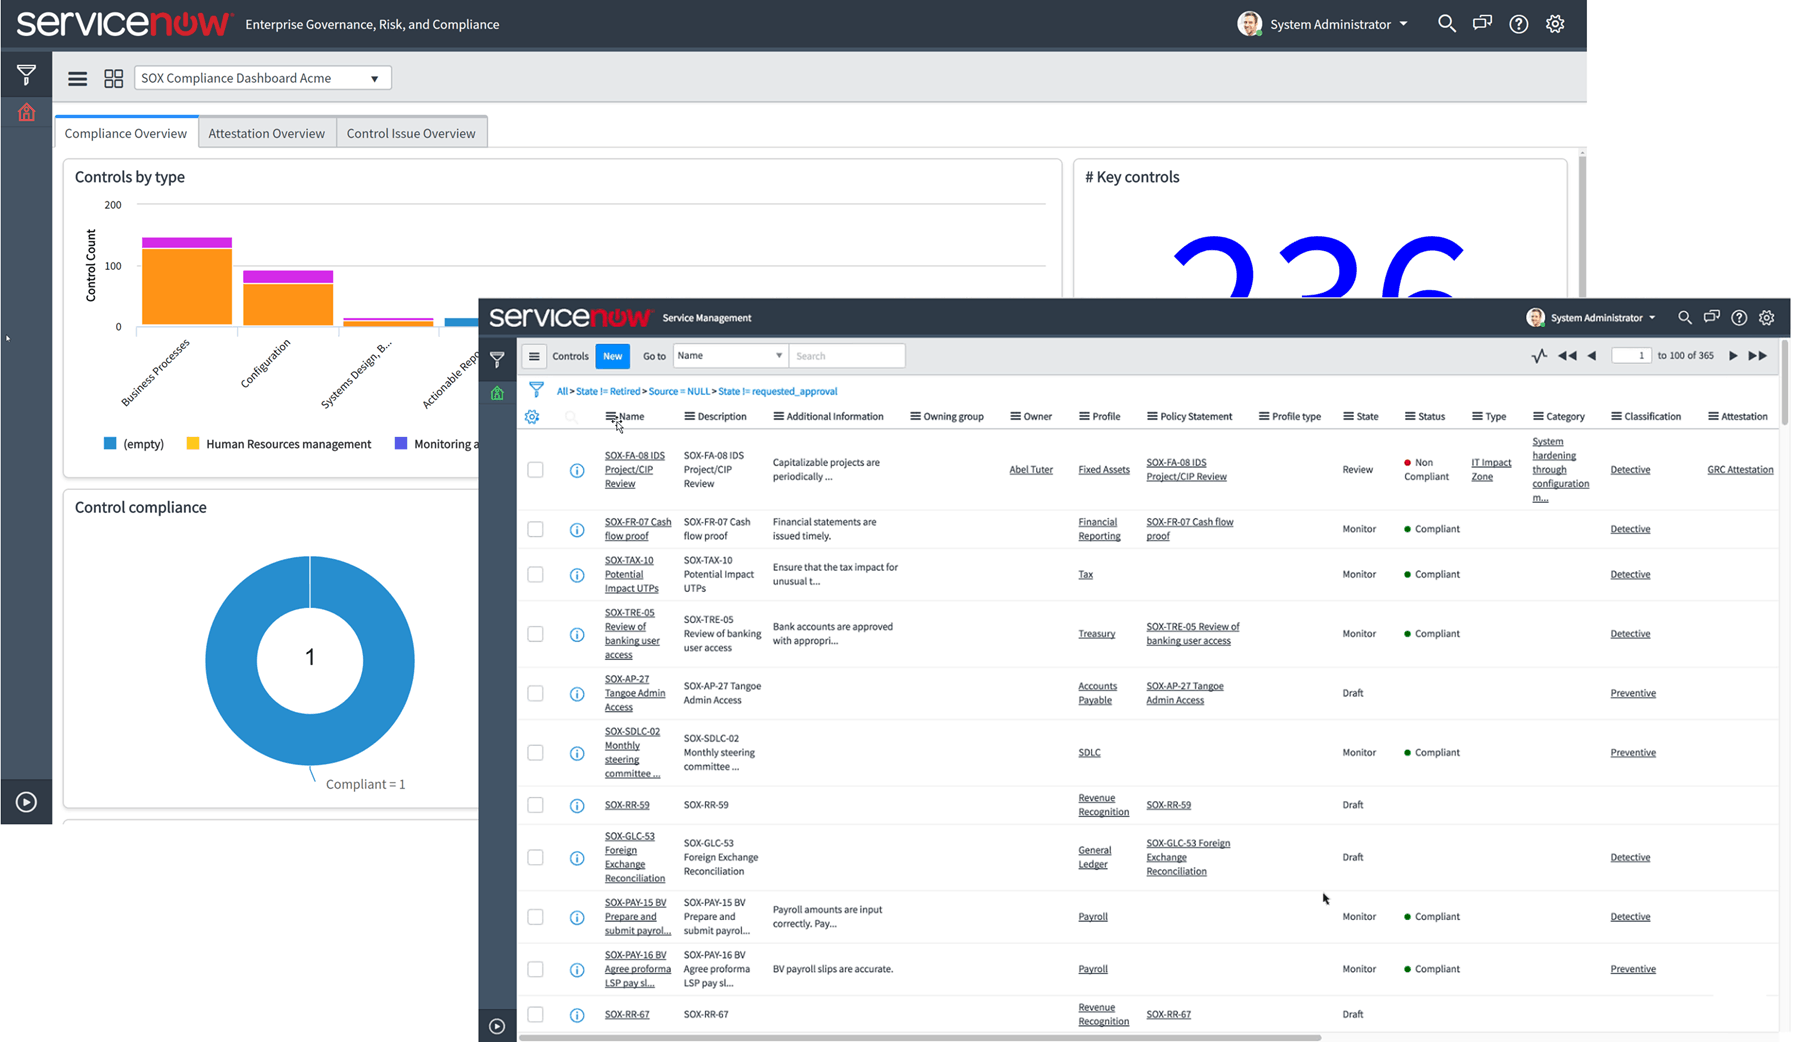Open the IT Impact Zone type link

pos(1491,470)
